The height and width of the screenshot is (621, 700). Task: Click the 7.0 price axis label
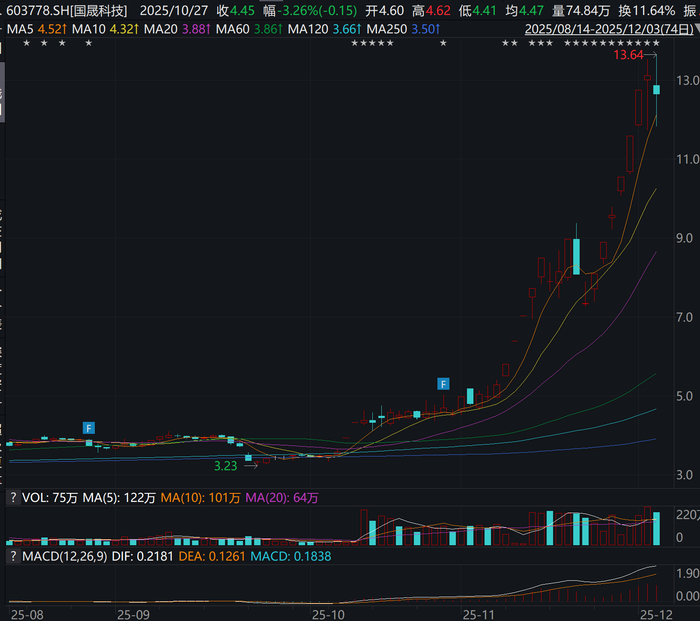click(684, 317)
